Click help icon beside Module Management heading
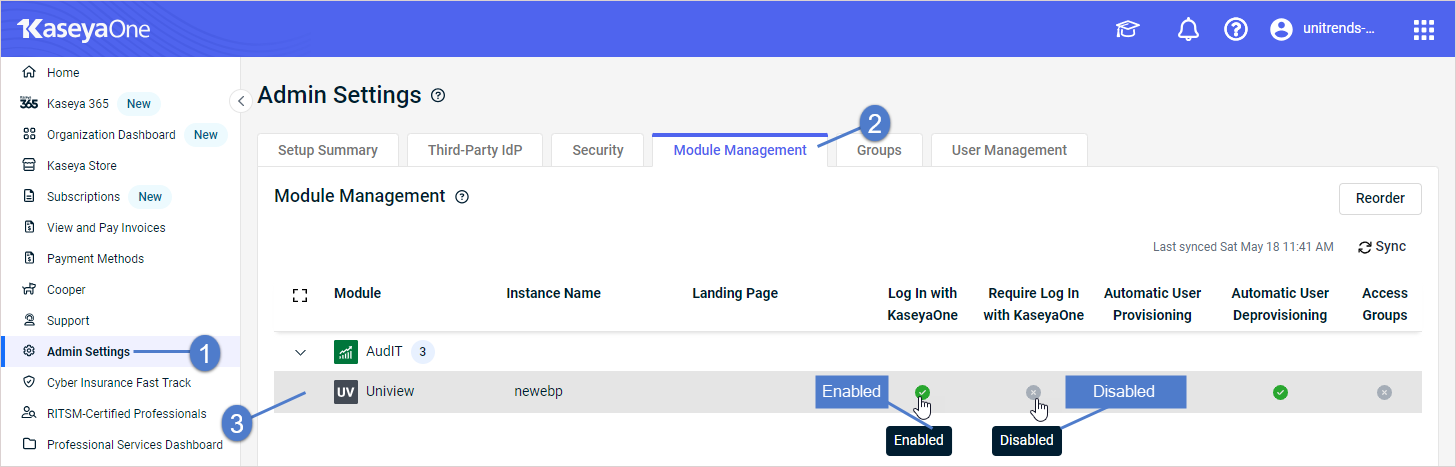The width and height of the screenshot is (1456, 467). (x=462, y=197)
